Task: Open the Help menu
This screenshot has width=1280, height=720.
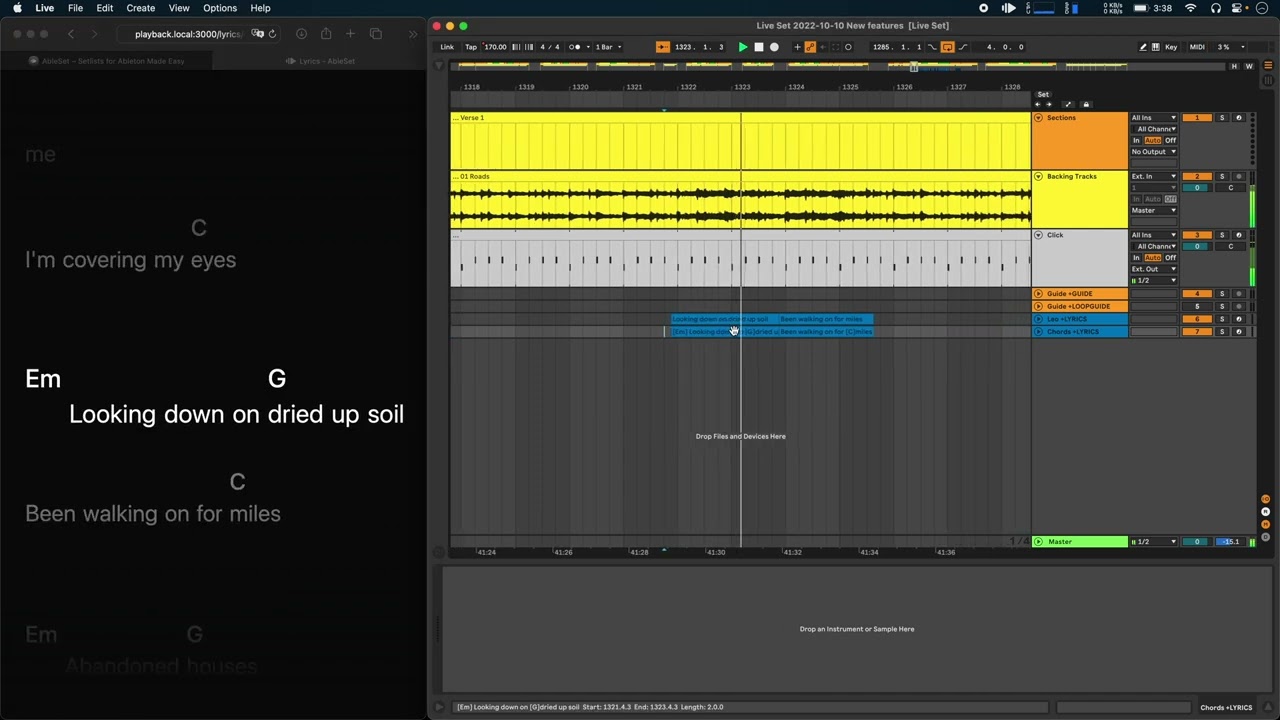Action: (260, 8)
